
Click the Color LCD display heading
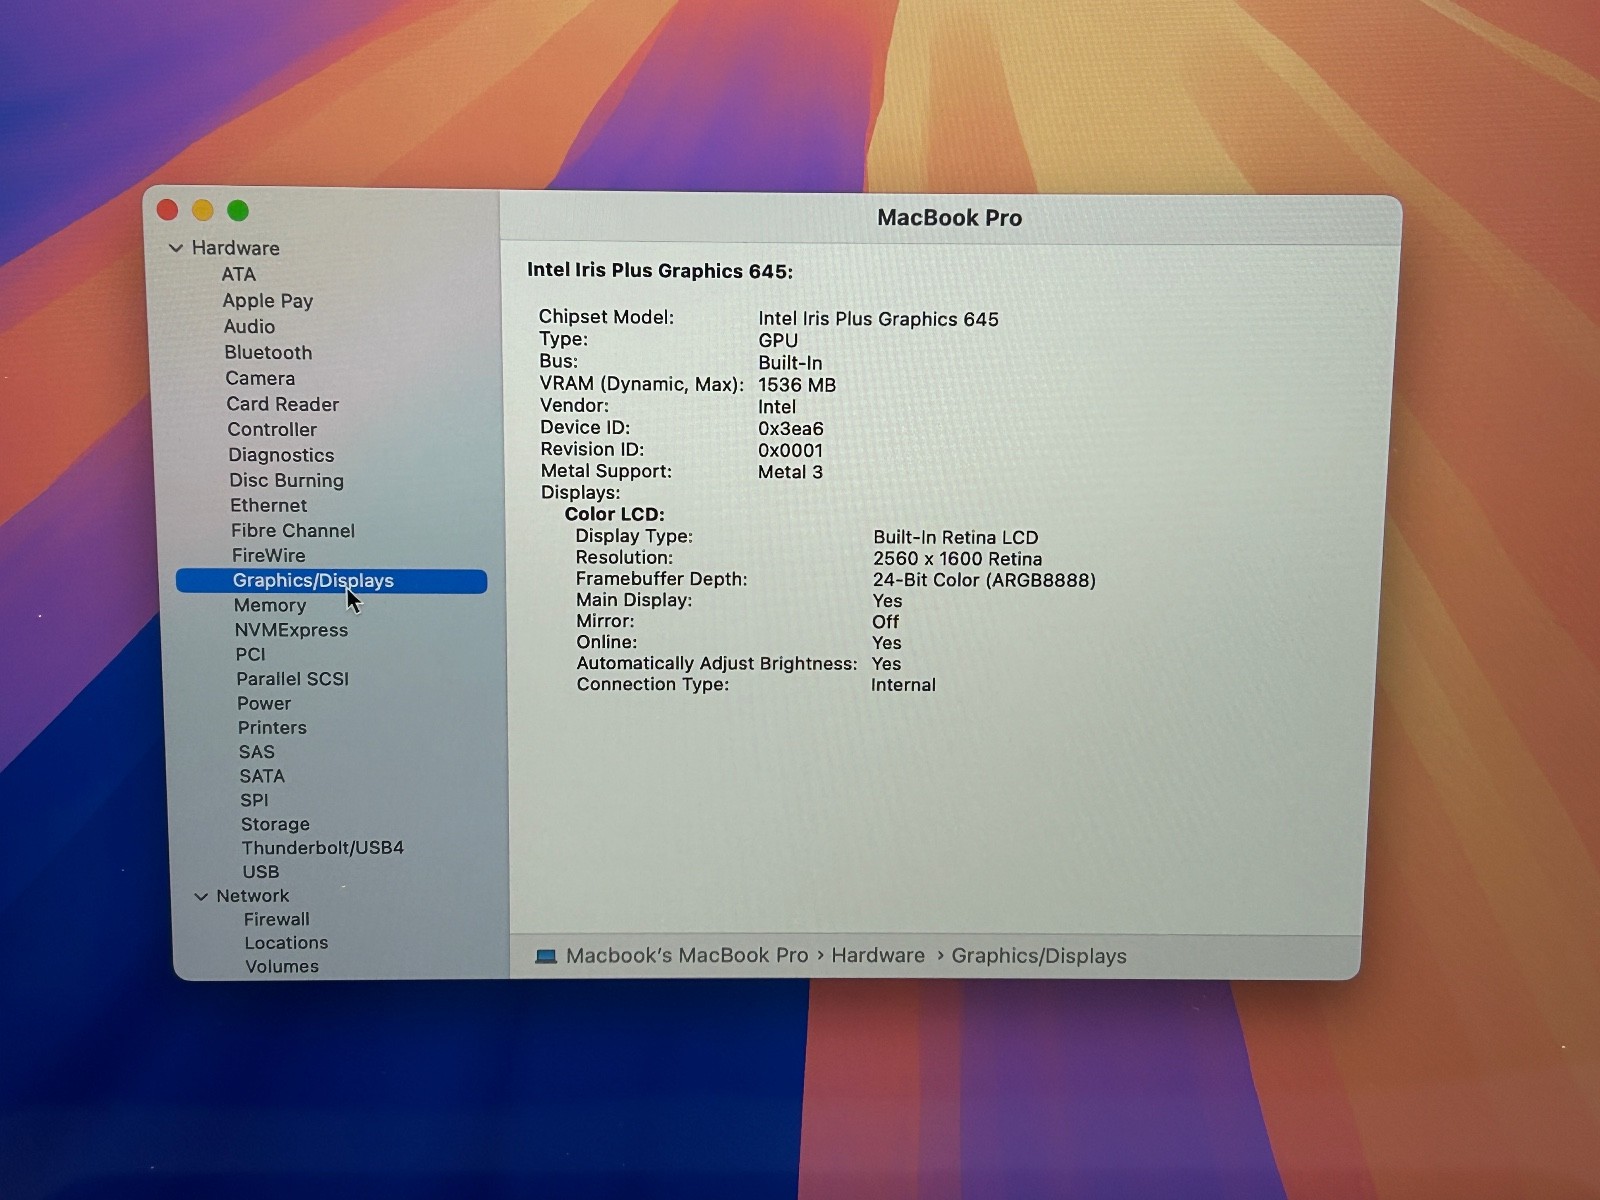tap(614, 514)
